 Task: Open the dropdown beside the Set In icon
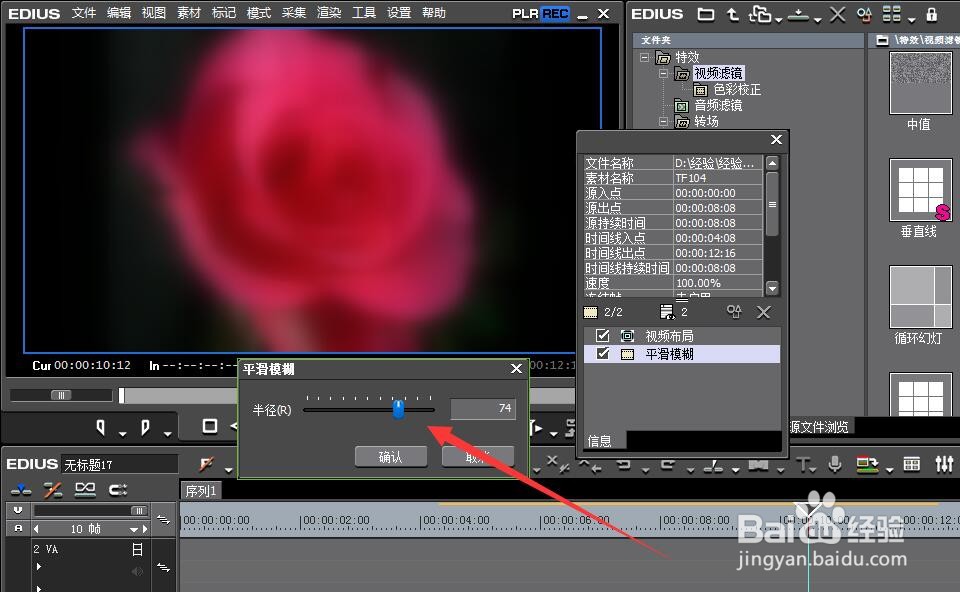122,434
